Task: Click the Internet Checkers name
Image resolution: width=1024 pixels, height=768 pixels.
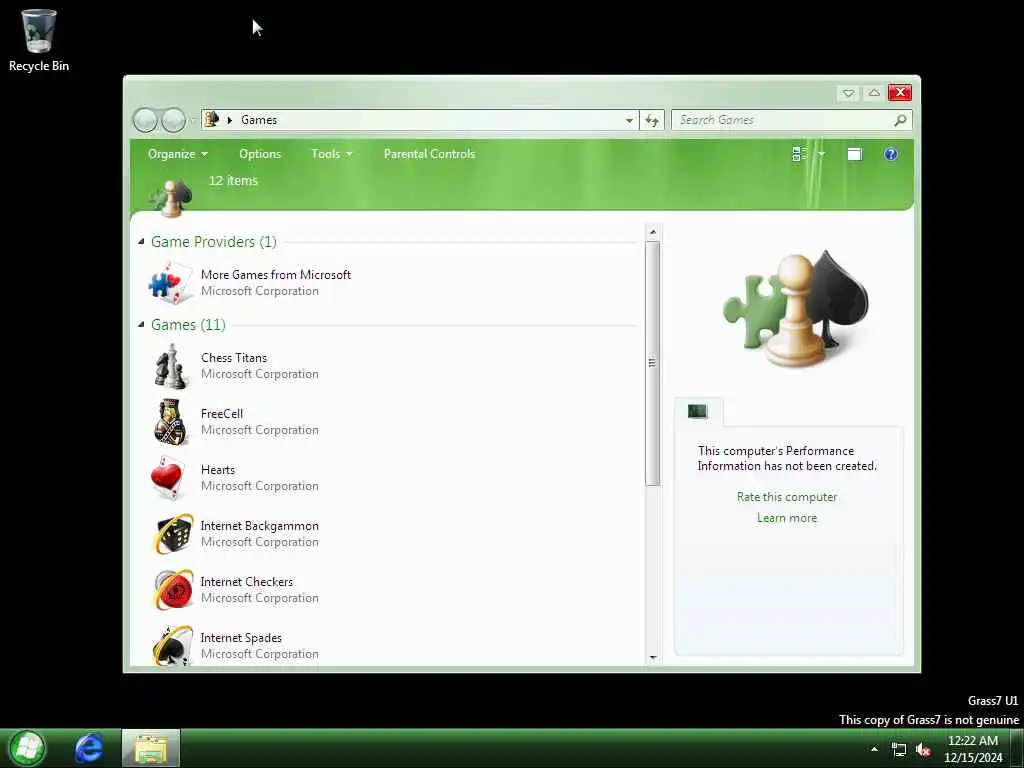Action: 246,582
